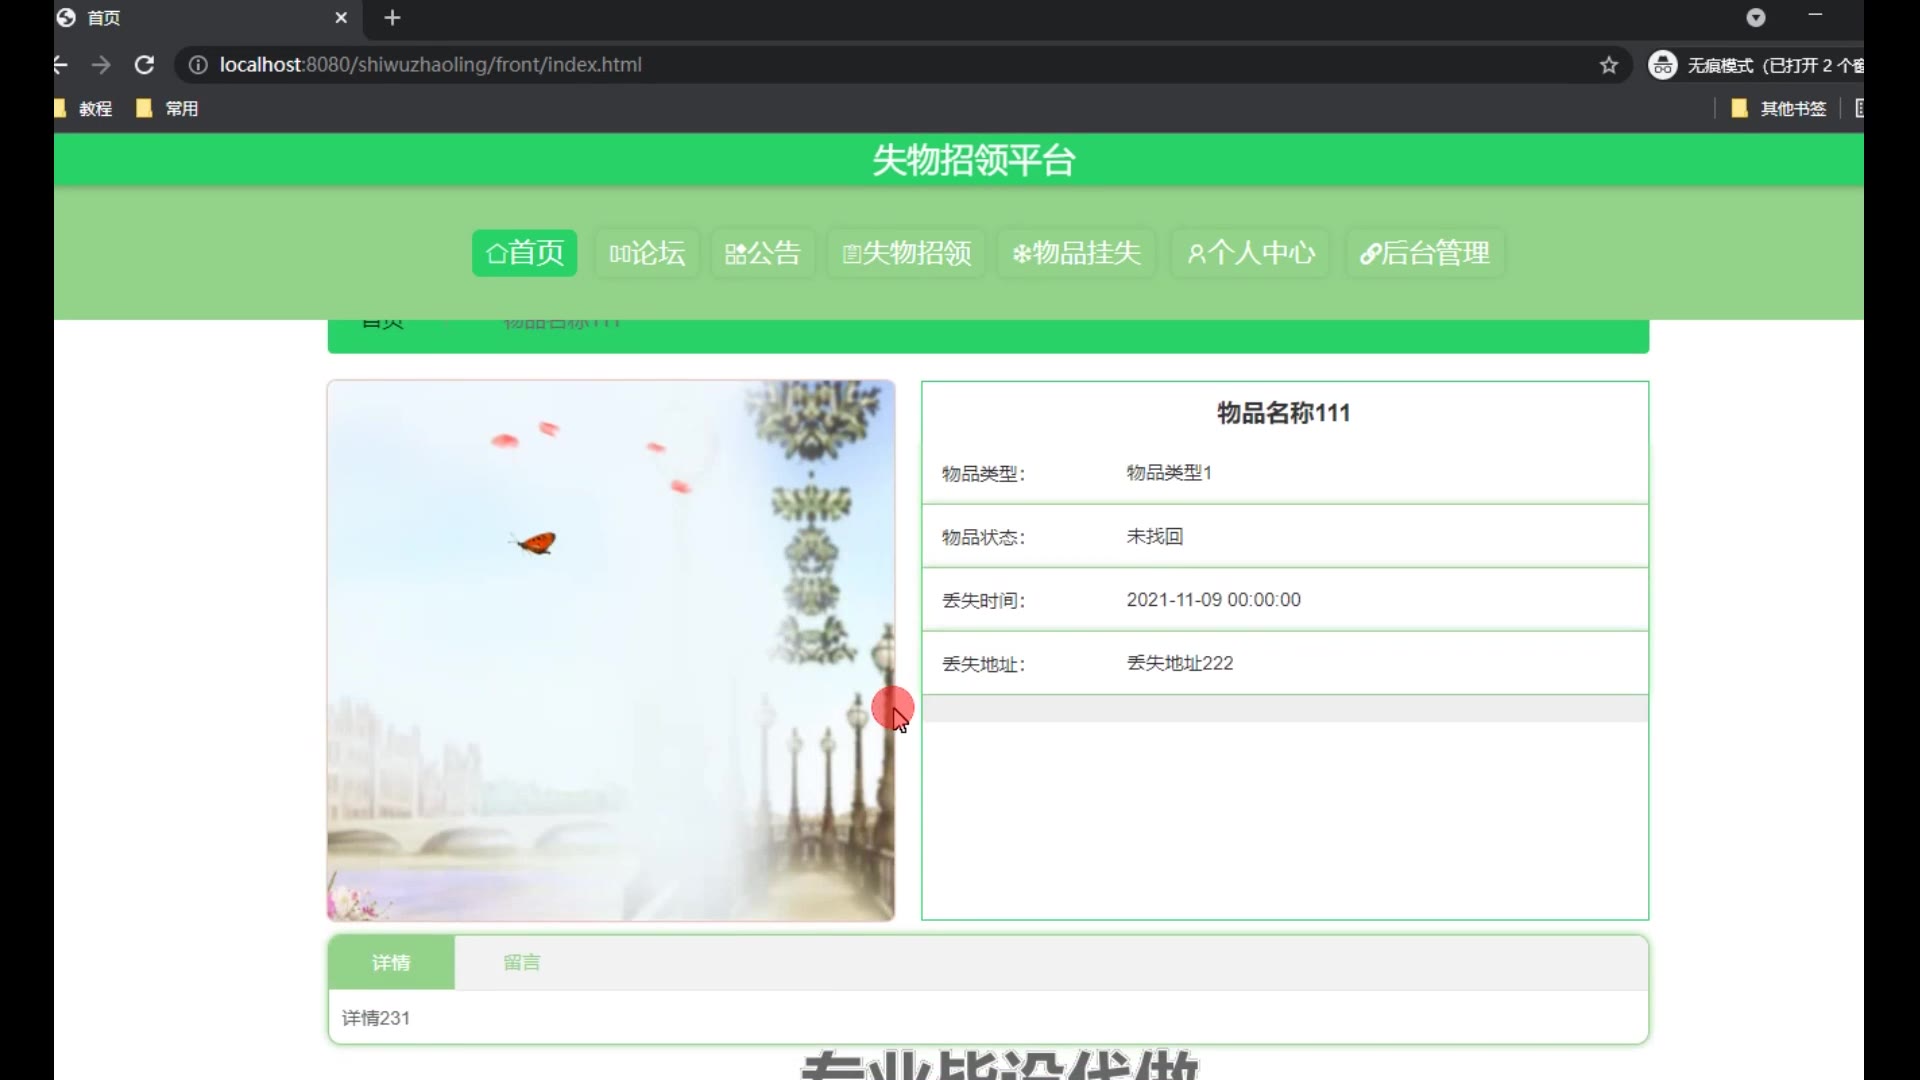Open the 公告 announcements nav item

[762, 253]
